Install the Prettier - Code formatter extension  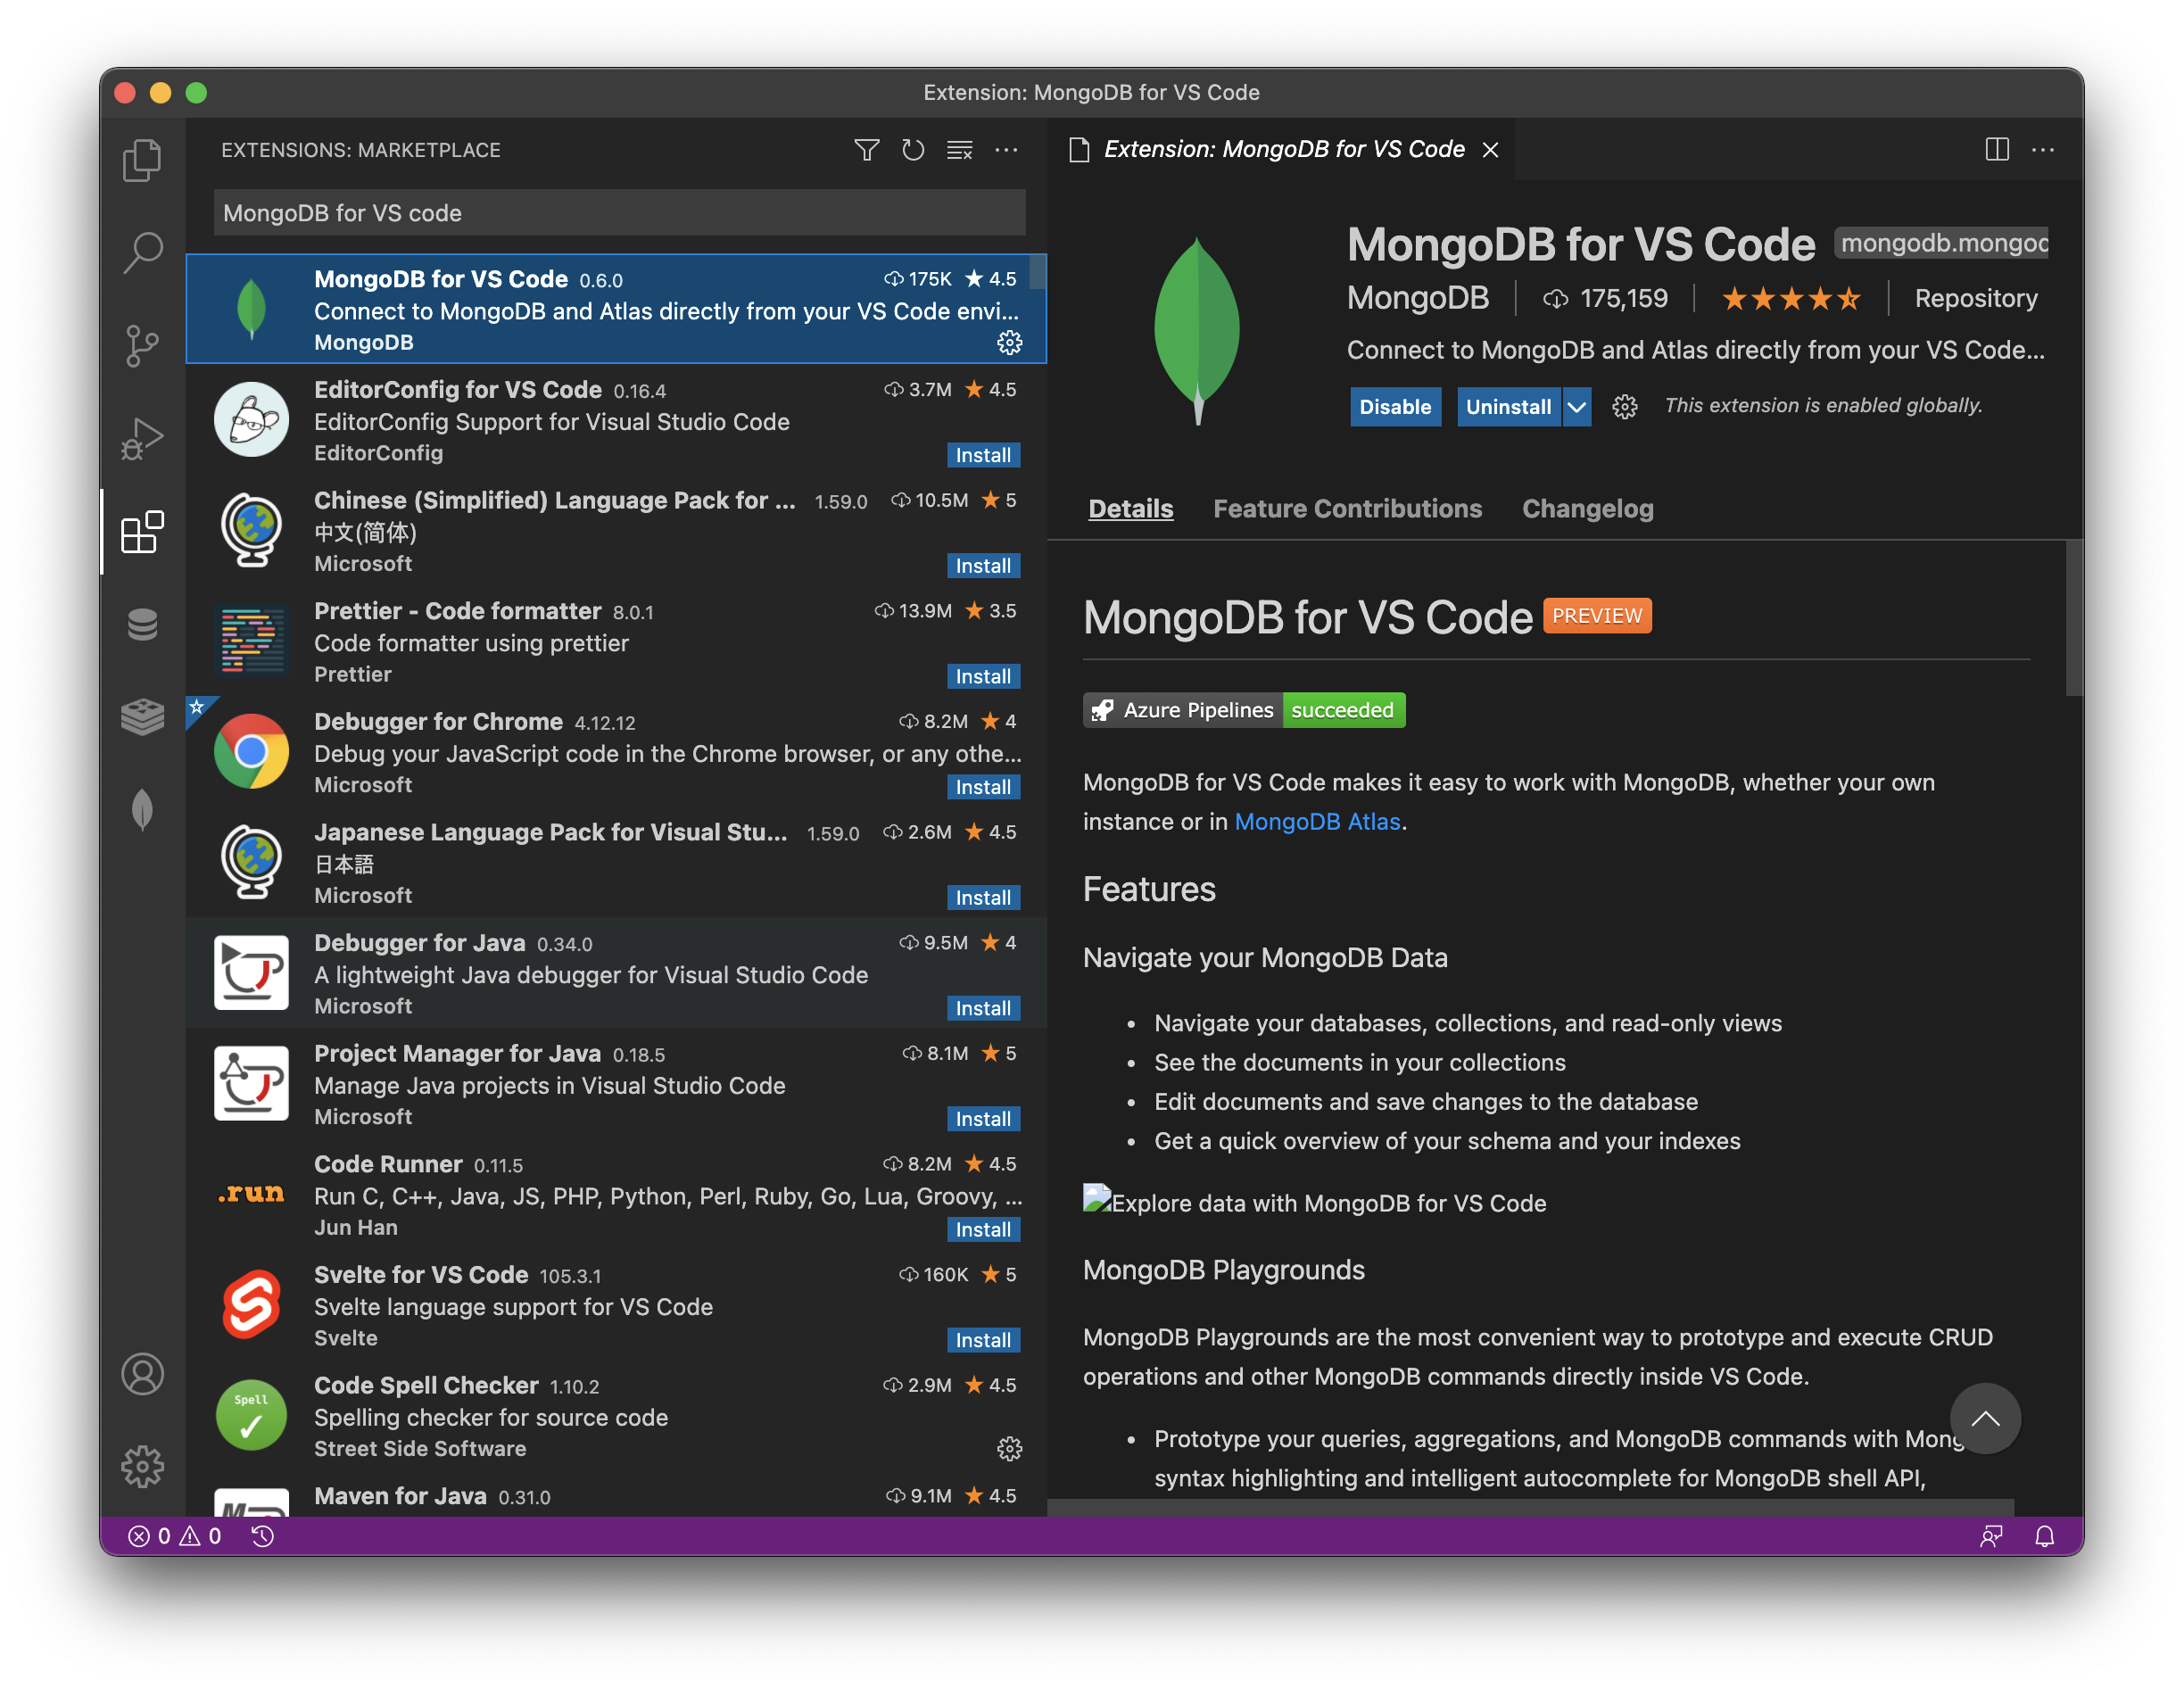pyautogui.click(x=982, y=677)
